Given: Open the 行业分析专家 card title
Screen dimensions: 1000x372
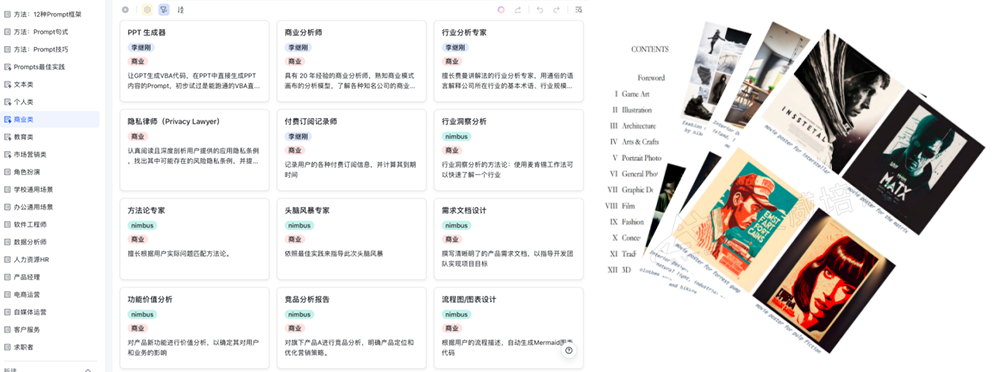Looking at the screenshot, I should (464, 33).
